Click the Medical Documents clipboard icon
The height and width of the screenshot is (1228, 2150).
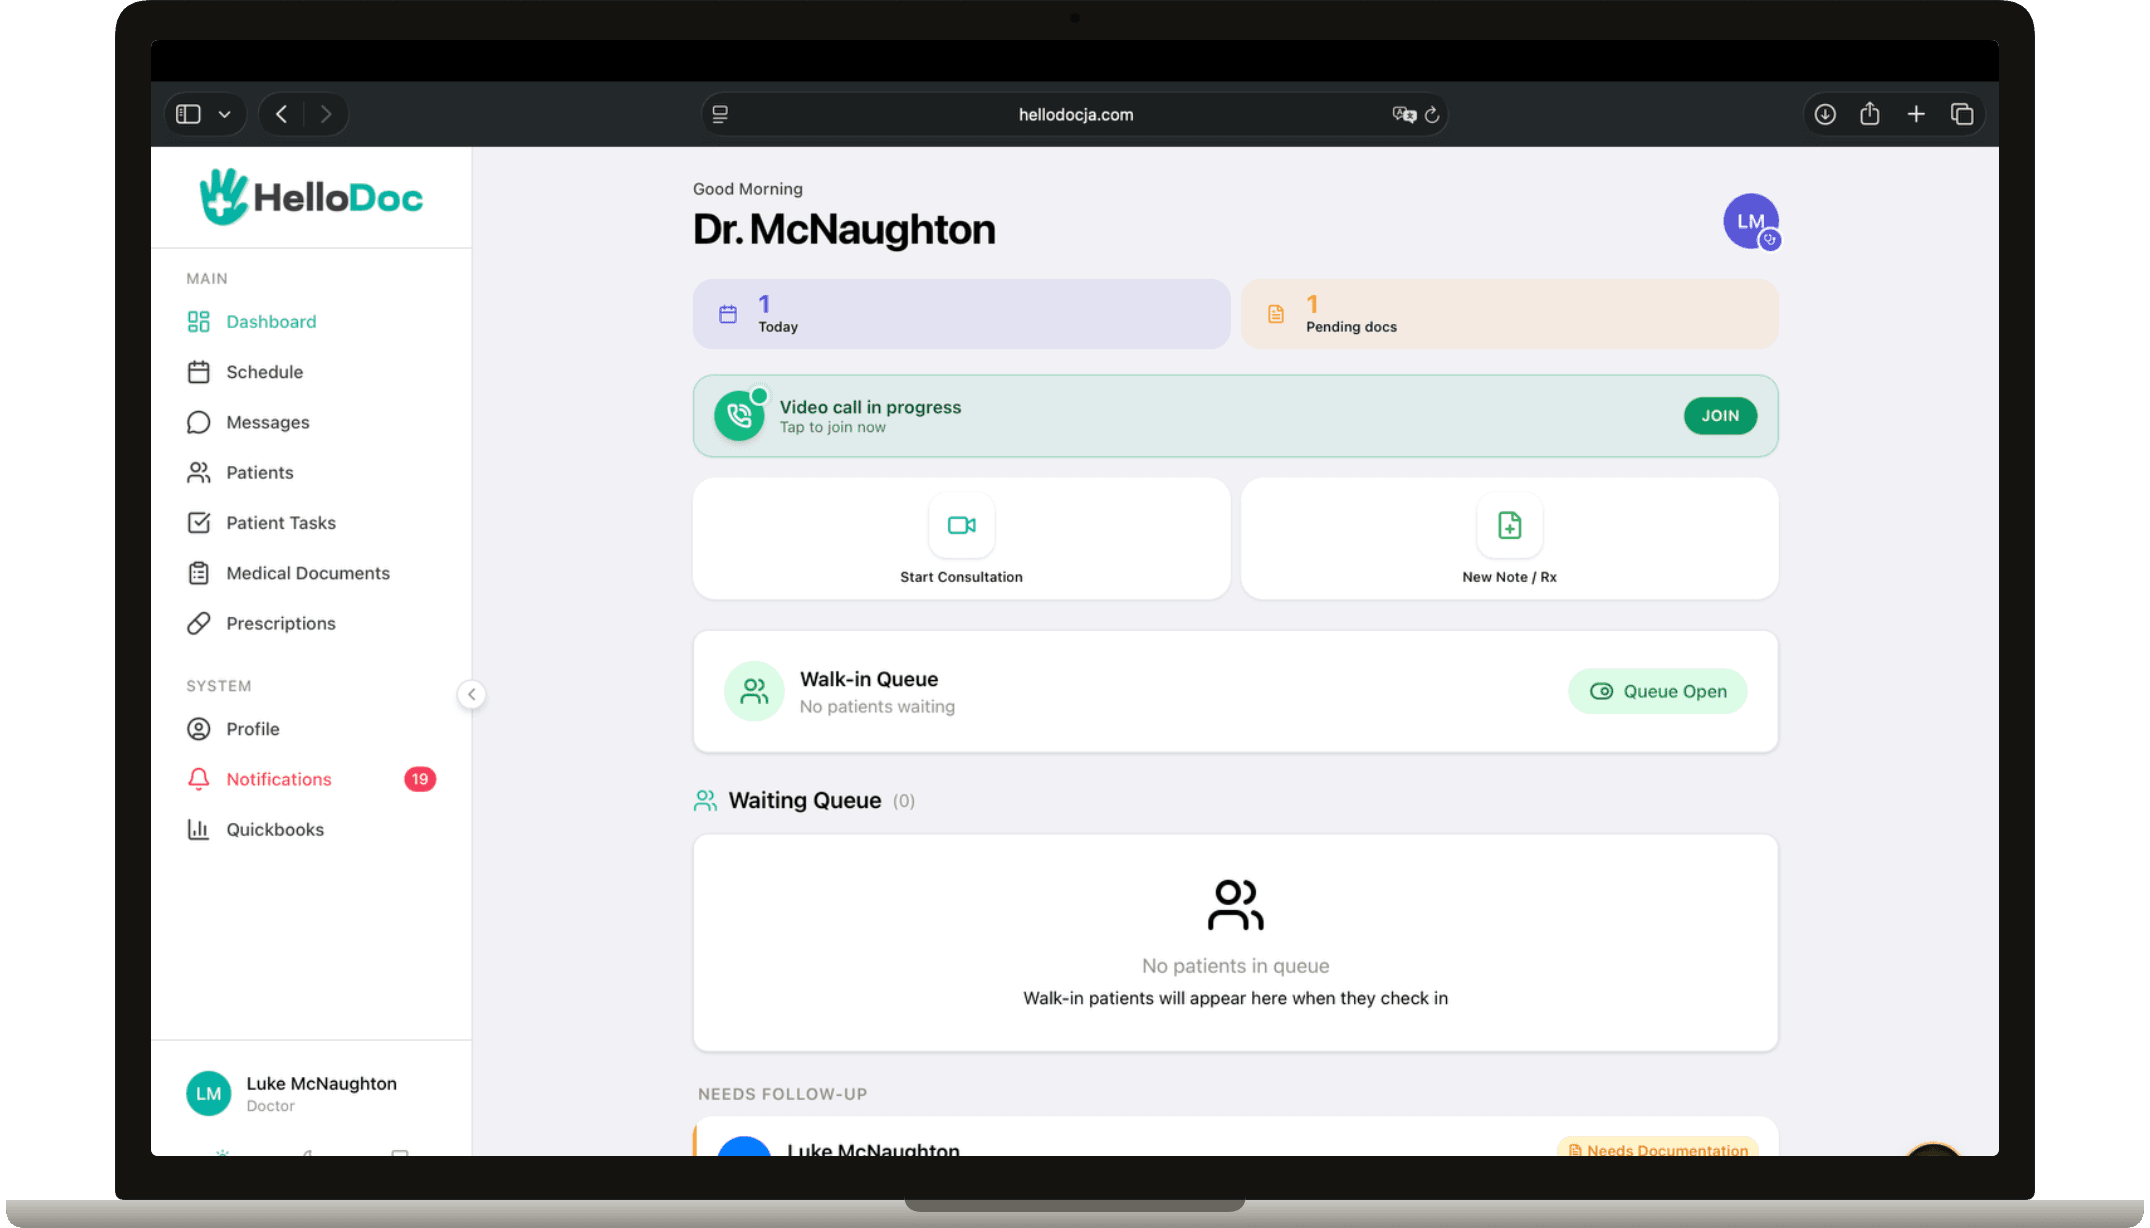[x=198, y=573]
